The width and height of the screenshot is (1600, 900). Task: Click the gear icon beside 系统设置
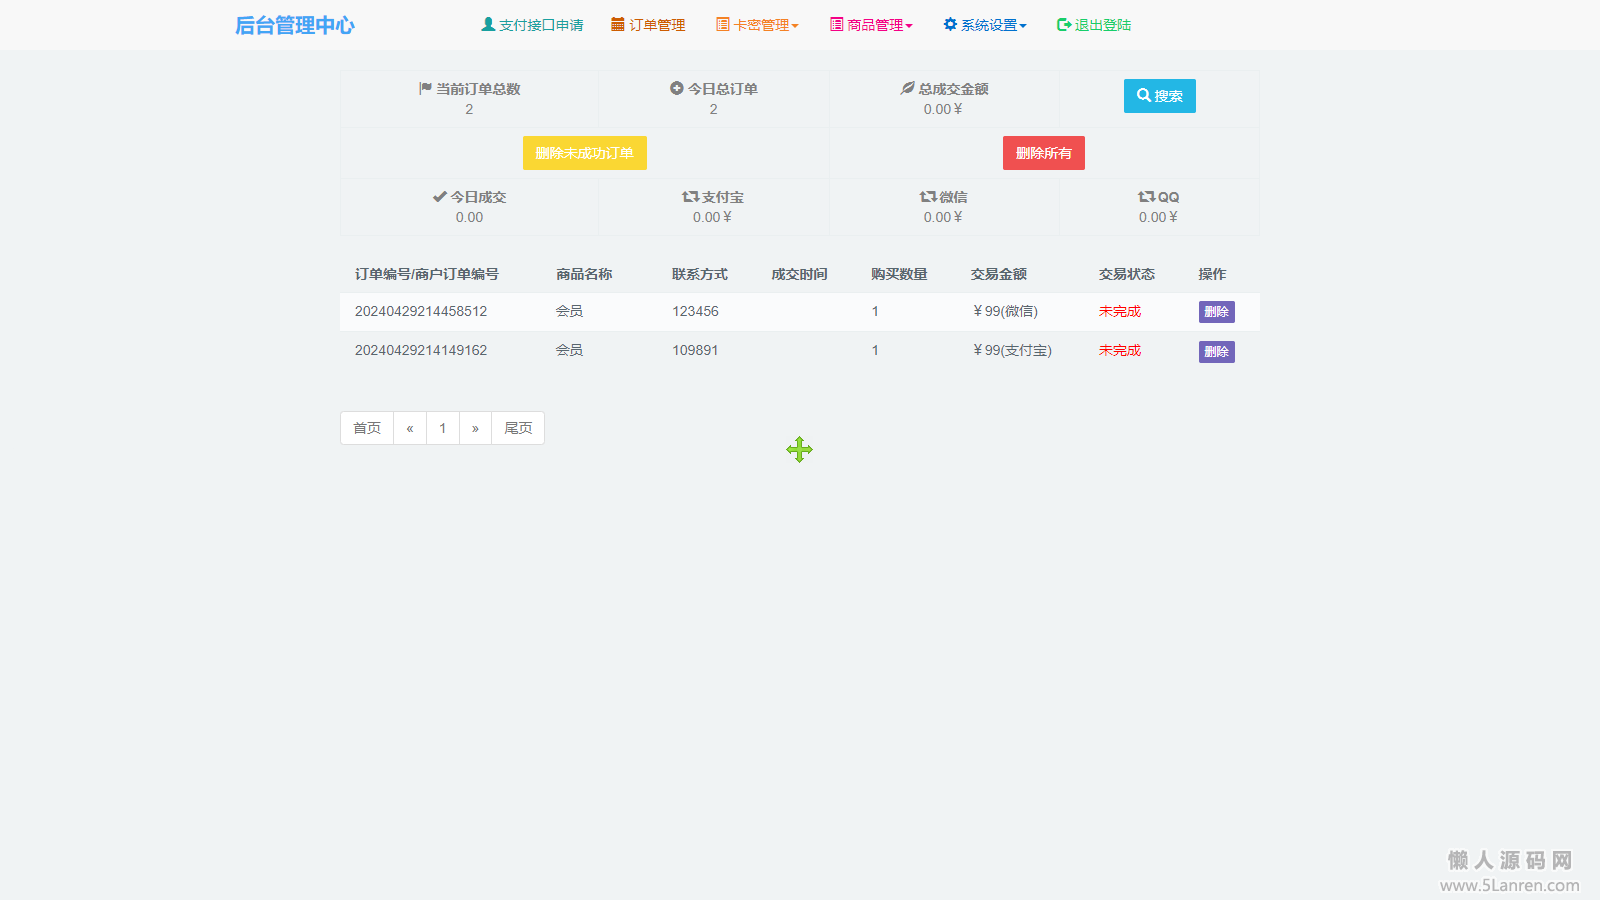[x=950, y=24]
